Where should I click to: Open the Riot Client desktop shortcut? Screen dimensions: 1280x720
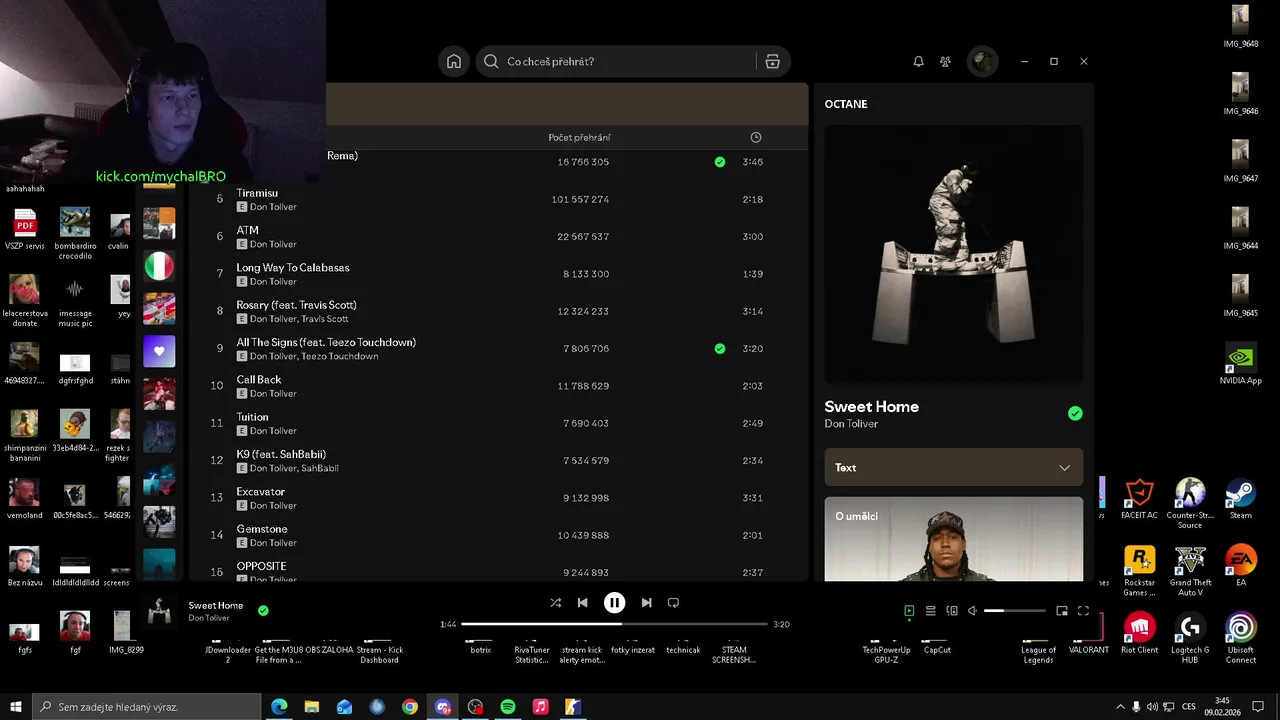pos(1139,634)
